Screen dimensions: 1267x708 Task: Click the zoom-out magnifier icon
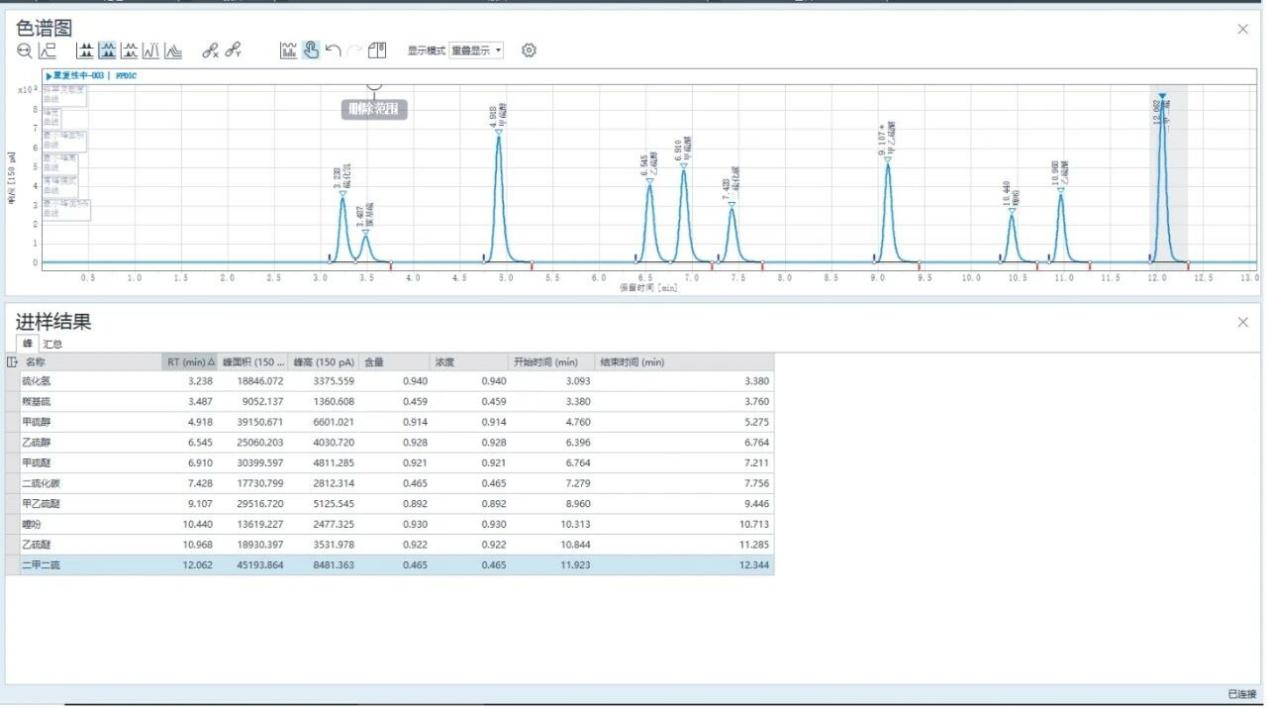click(24, 51)
